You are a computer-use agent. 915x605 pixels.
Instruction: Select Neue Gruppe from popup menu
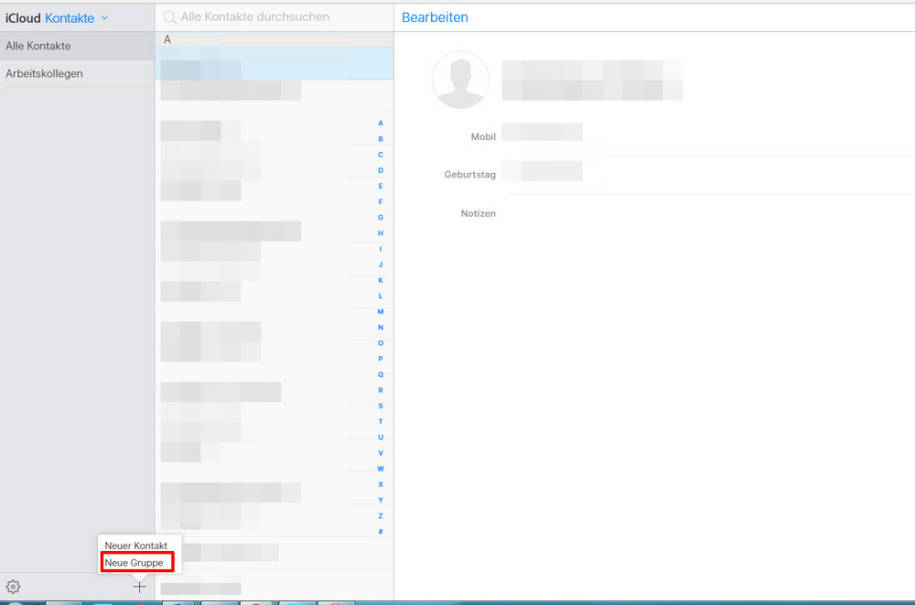tap(135, 563)
